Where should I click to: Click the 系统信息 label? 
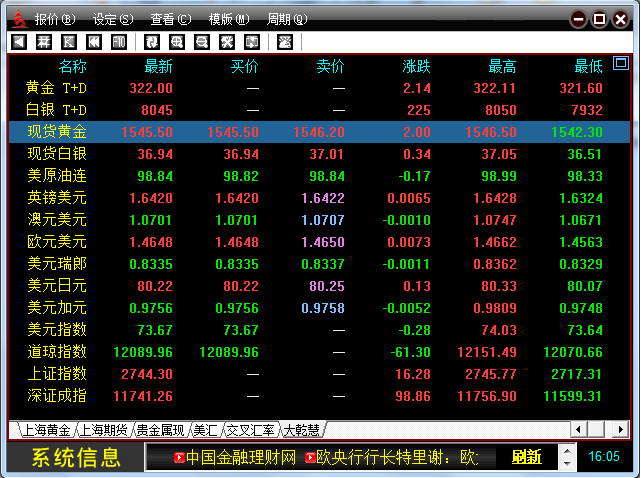tap(76, 457)
